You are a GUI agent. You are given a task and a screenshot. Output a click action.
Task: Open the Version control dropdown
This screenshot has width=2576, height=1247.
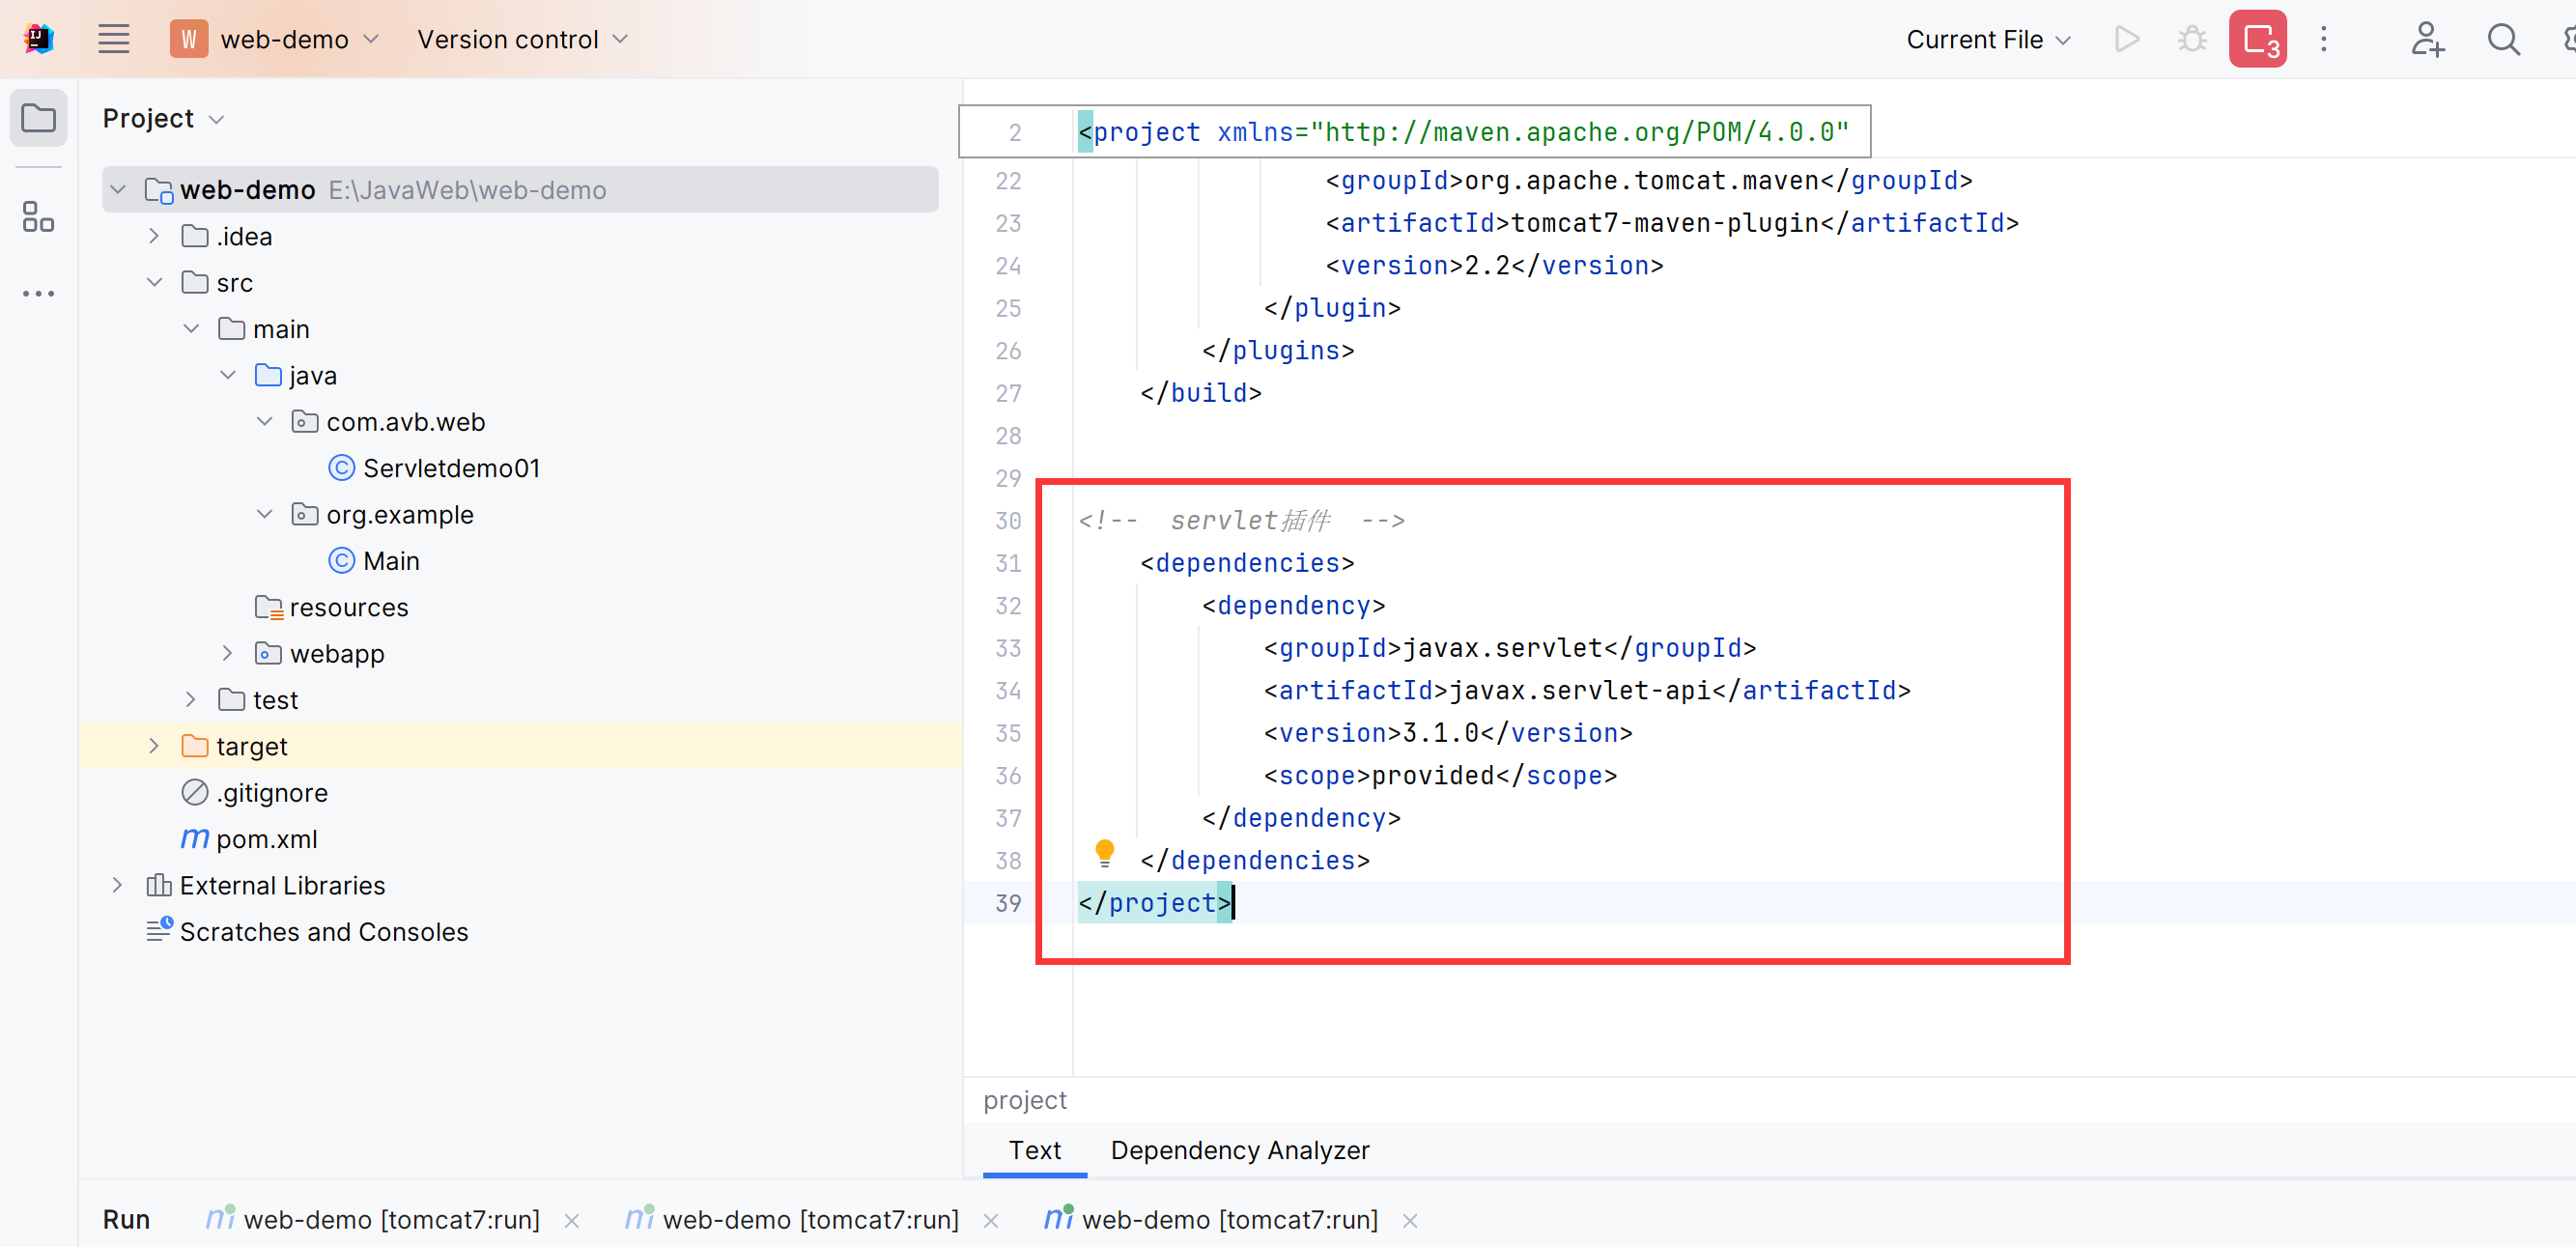pyautogui.click(x=522, y=39)
